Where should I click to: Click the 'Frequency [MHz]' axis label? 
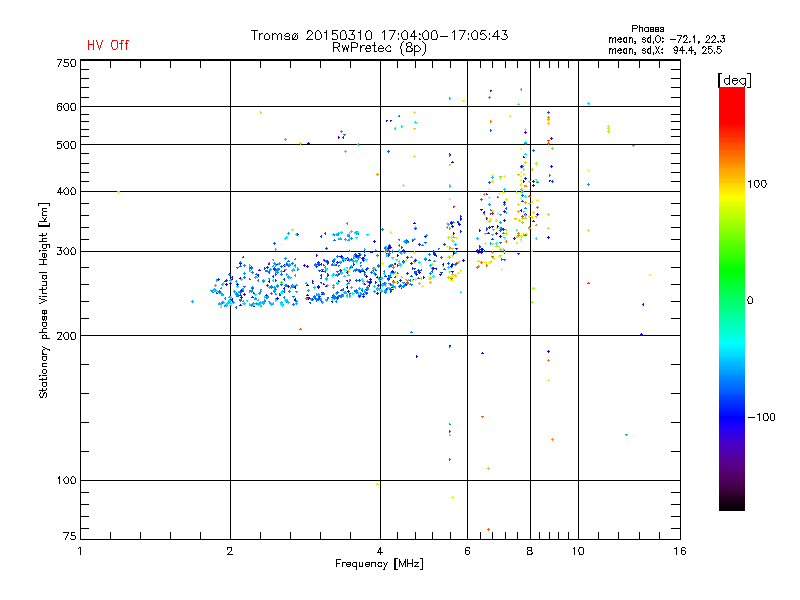380,564
